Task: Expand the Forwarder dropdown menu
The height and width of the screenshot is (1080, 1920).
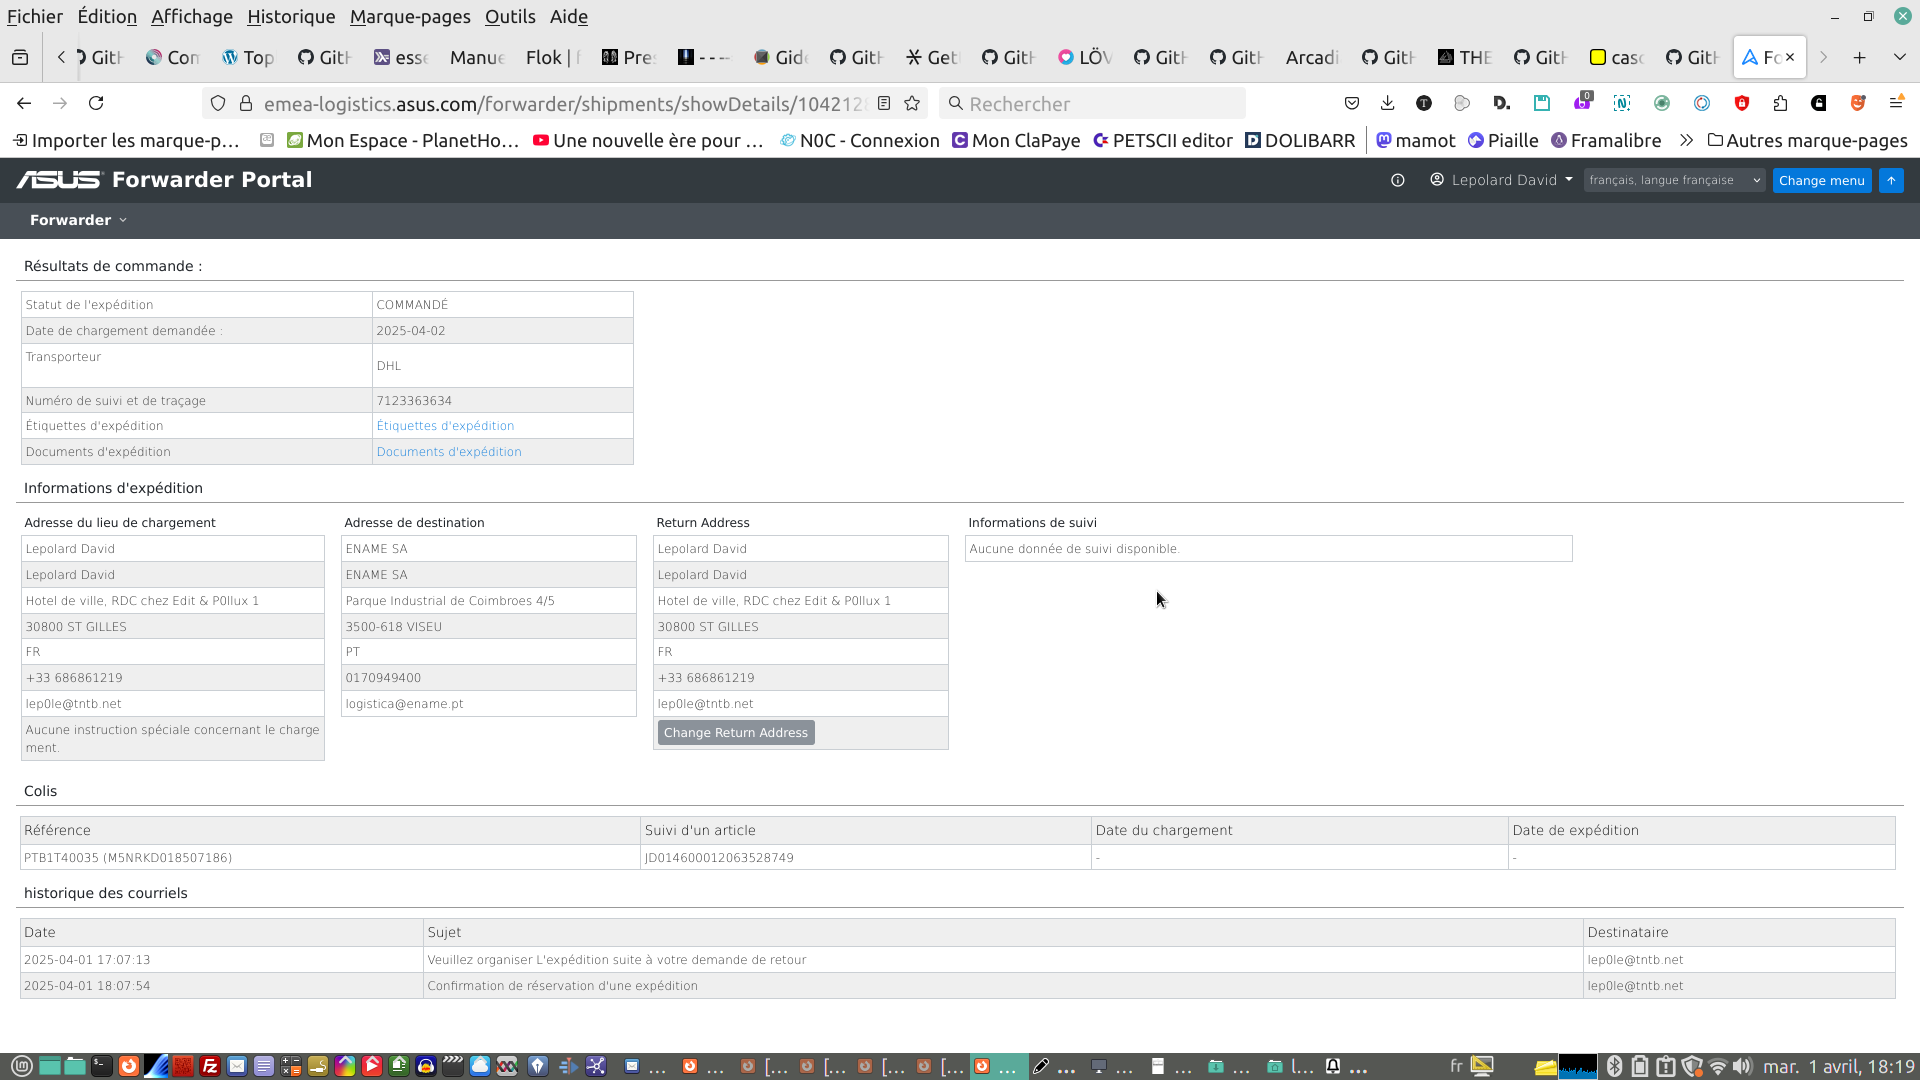Action: click(x=78, y=220)
